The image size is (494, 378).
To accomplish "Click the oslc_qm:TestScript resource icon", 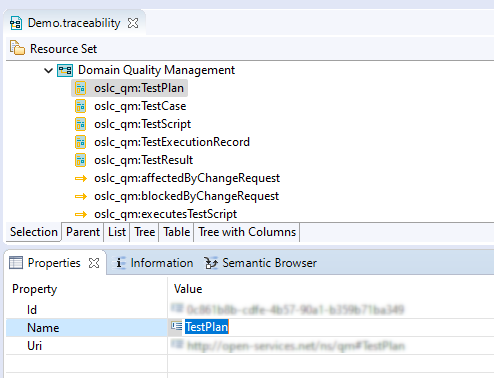I will pyautogui.click(x=80, y=124).
